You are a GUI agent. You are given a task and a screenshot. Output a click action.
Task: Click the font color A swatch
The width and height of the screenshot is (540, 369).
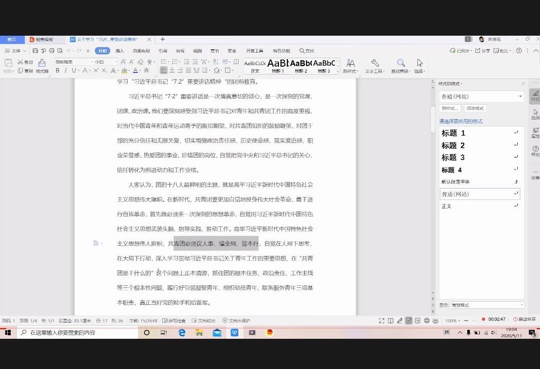(x=135, y=71)
